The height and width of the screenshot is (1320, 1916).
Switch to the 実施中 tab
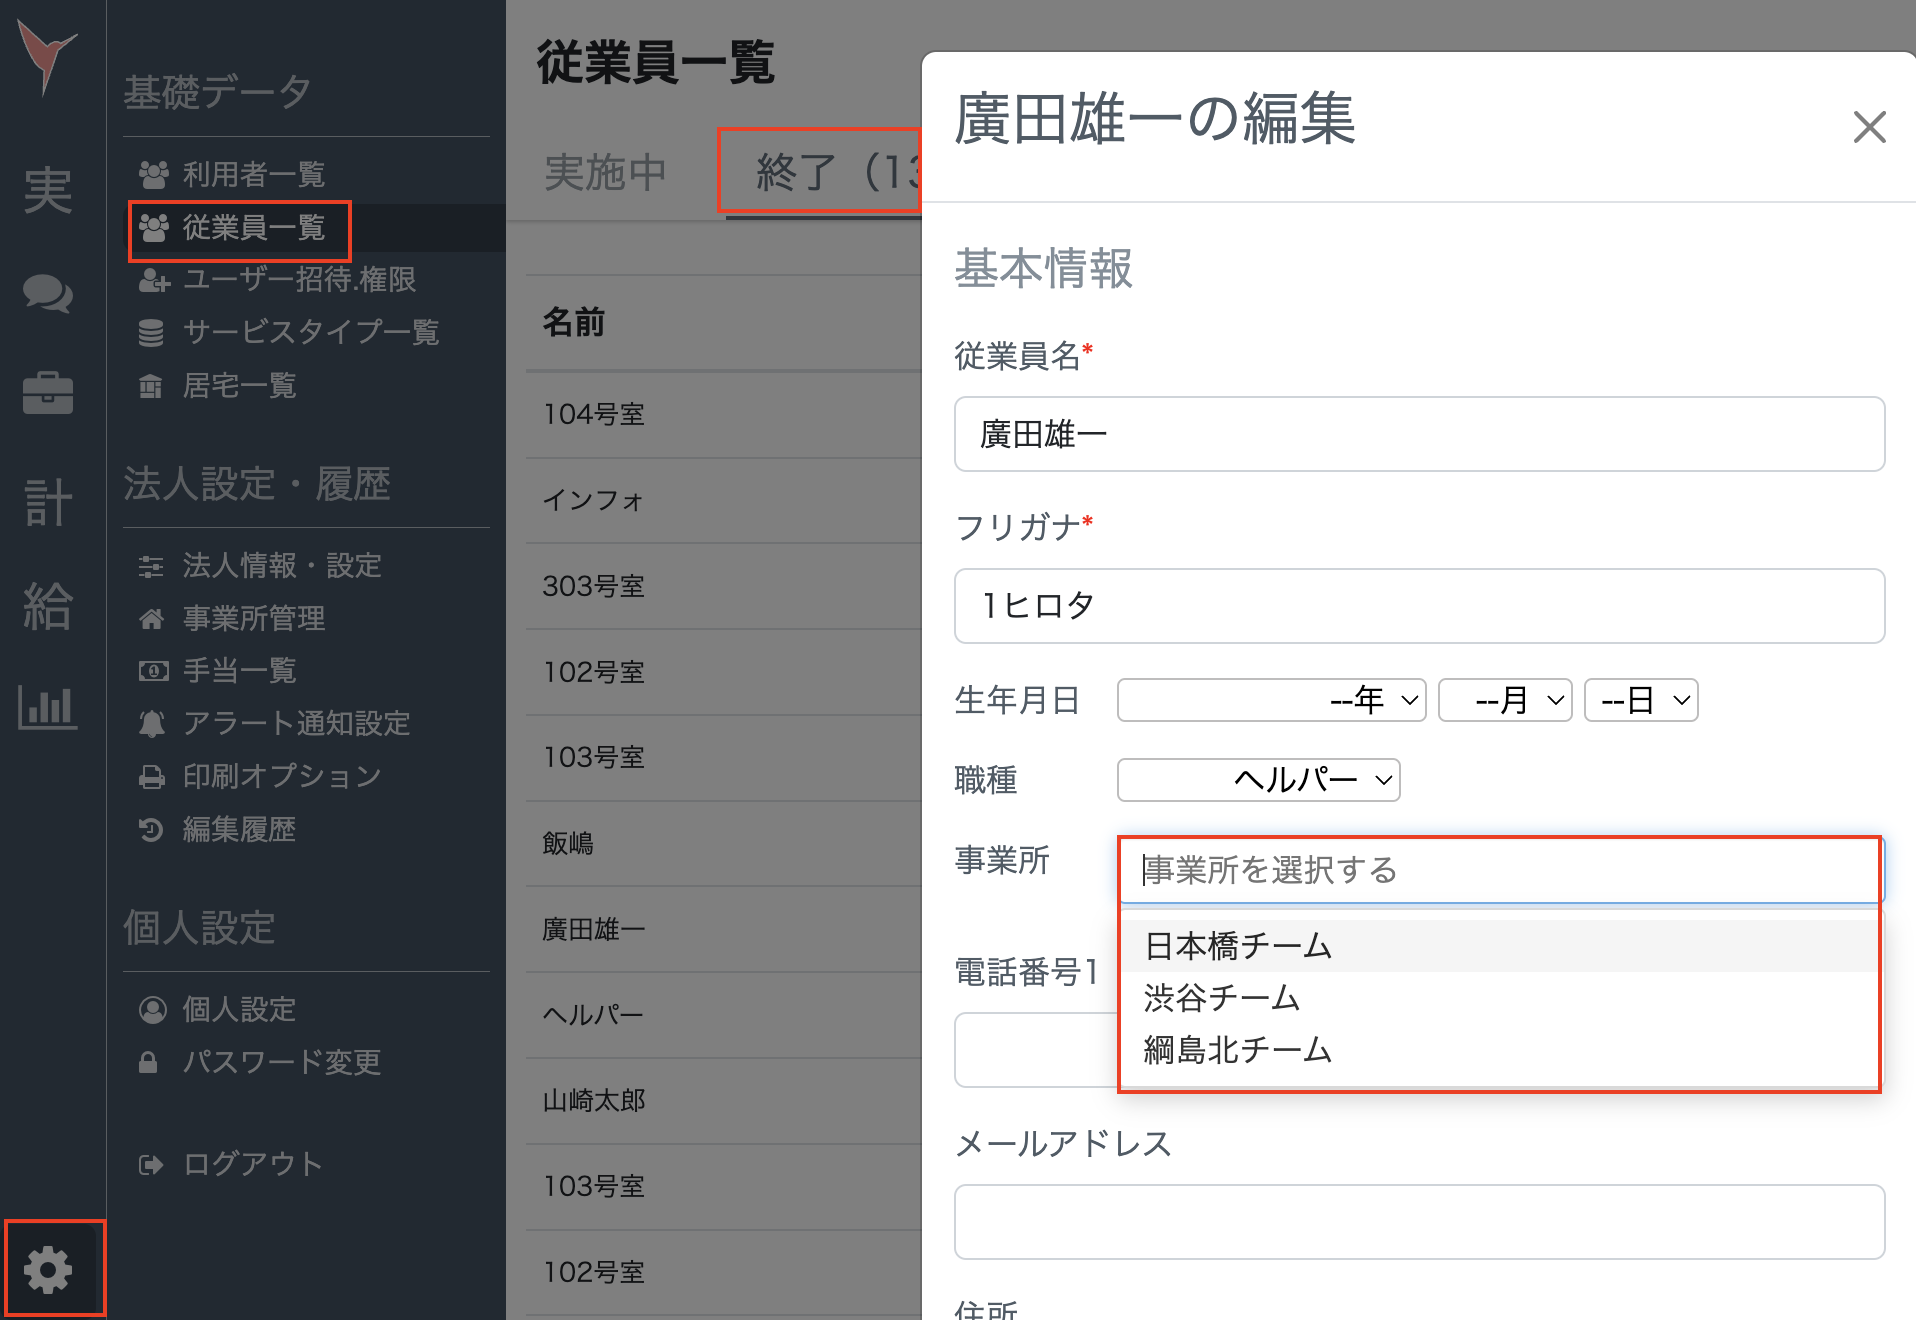[604, 172]
